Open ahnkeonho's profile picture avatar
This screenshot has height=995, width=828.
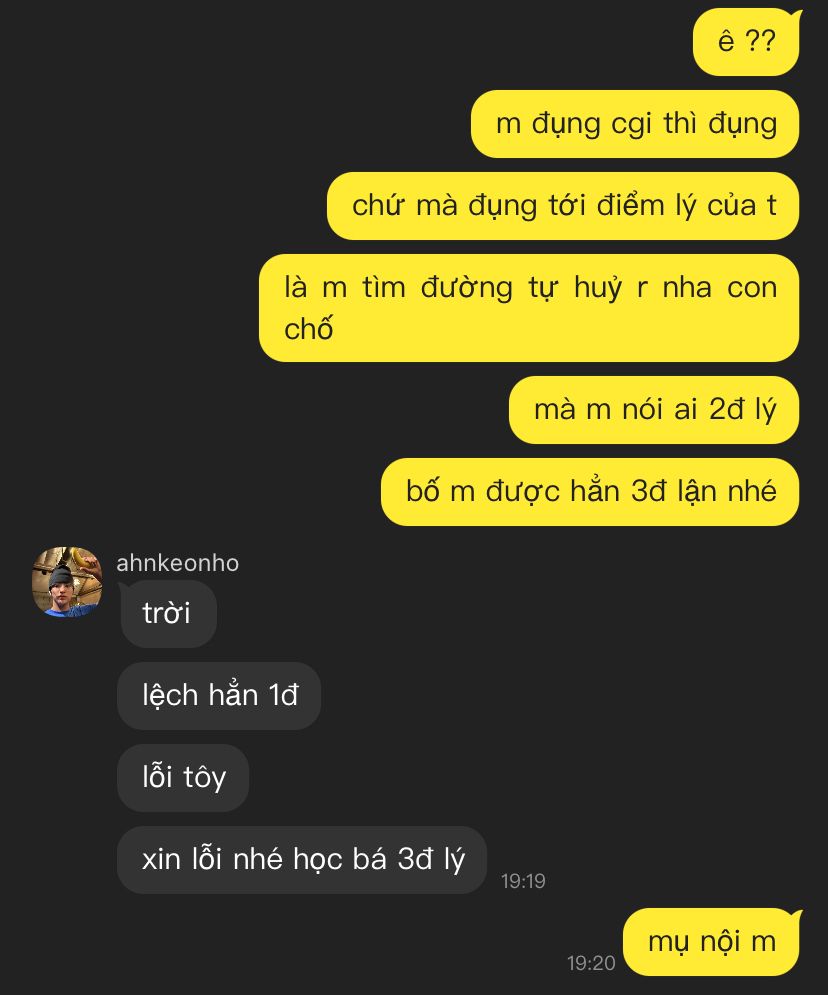click(67, 582)
